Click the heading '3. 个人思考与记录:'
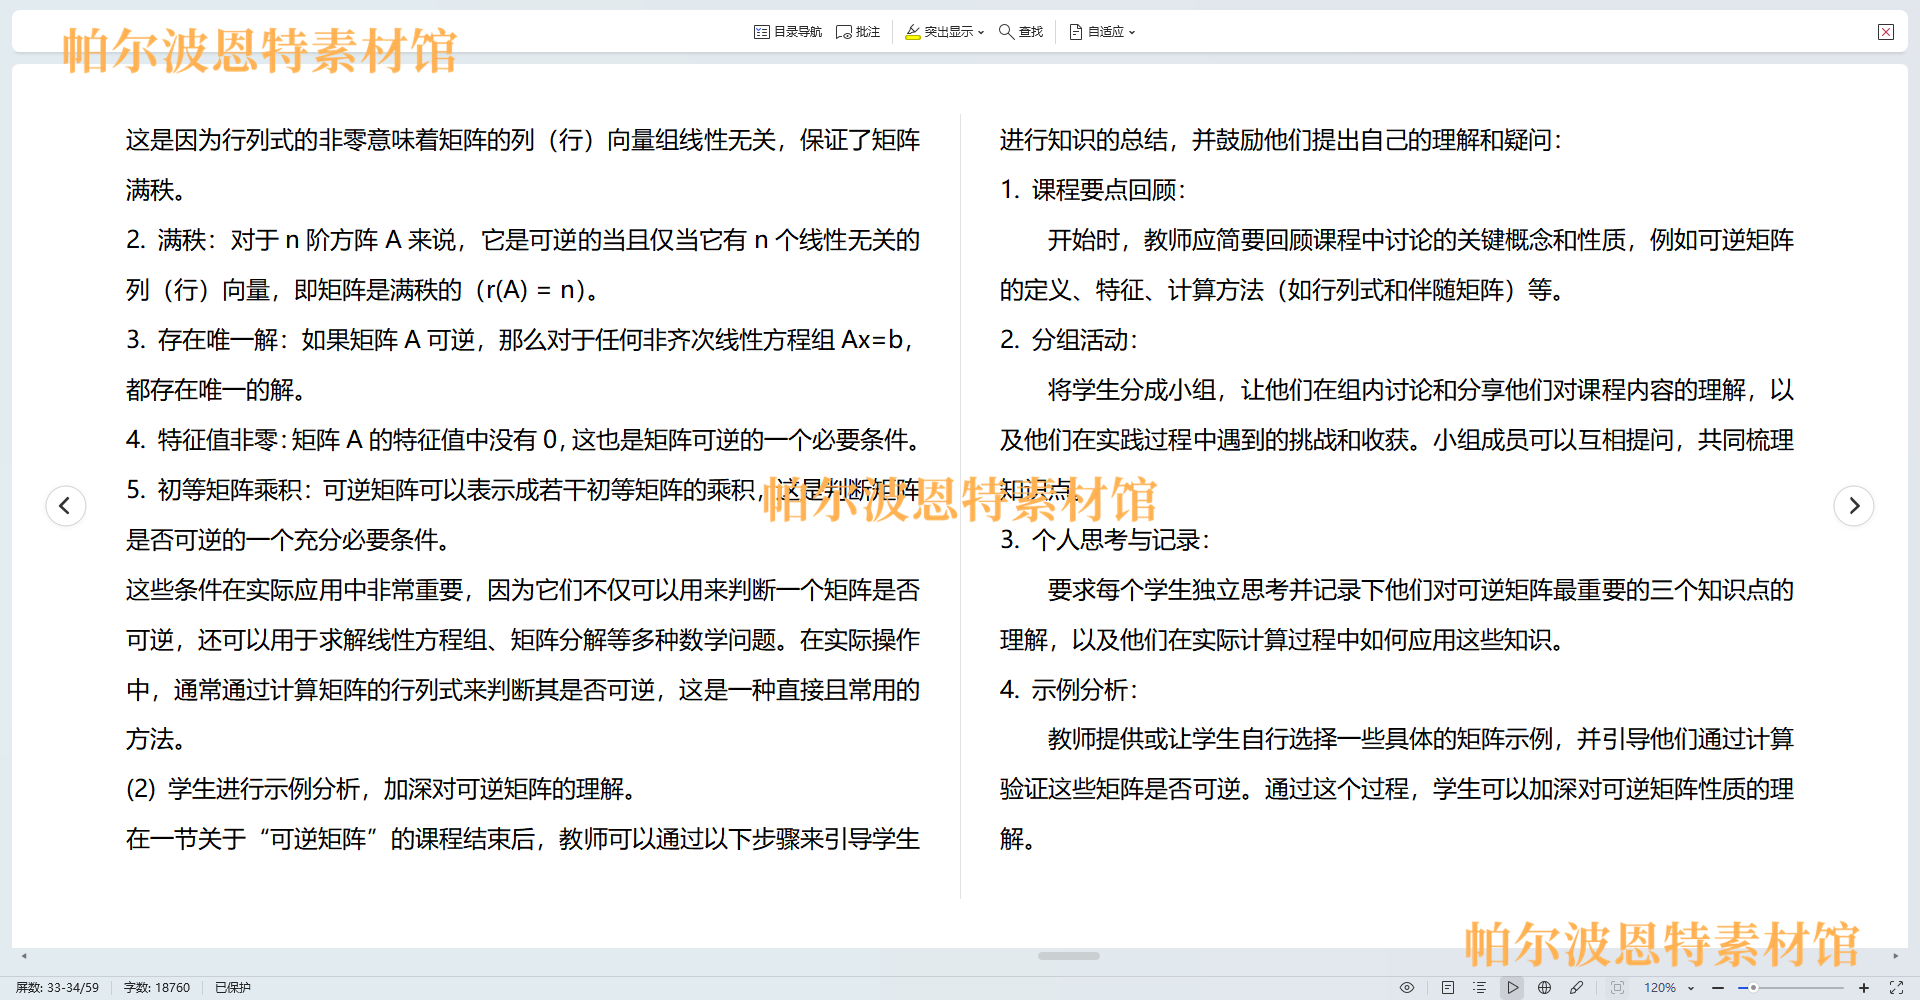 pyautogui.click(x=1105, y=540)
